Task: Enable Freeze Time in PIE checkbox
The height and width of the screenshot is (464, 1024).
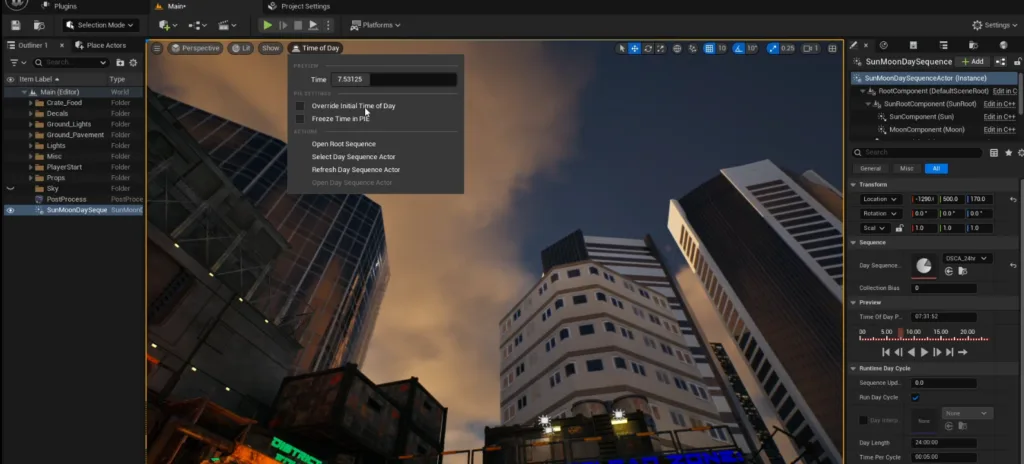Action: tap(300, 119)
